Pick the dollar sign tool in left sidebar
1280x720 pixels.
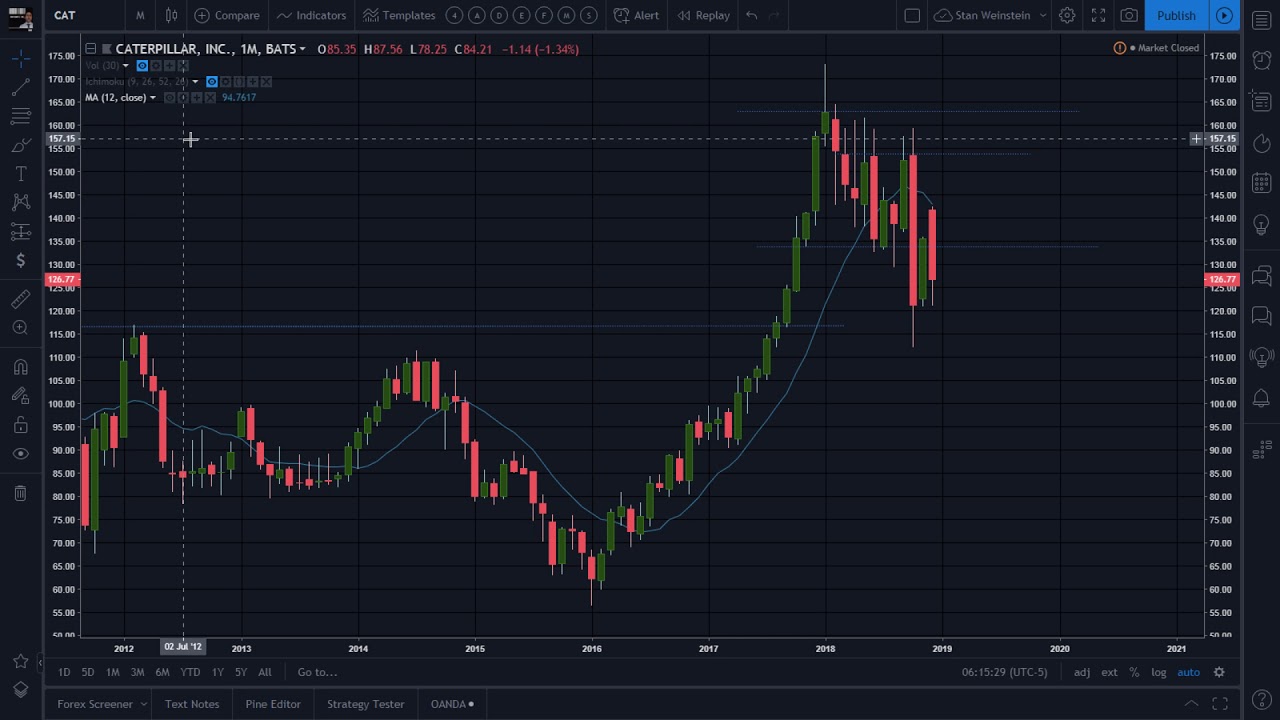coord(20,261)
